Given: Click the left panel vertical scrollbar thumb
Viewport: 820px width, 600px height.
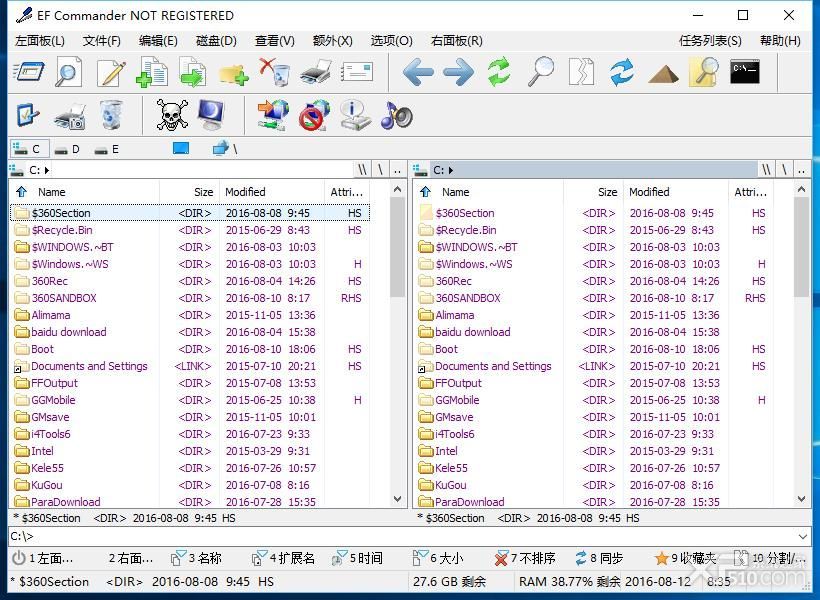Looking at the screenshot, I should pyautogui.click(x=397, y=247).
